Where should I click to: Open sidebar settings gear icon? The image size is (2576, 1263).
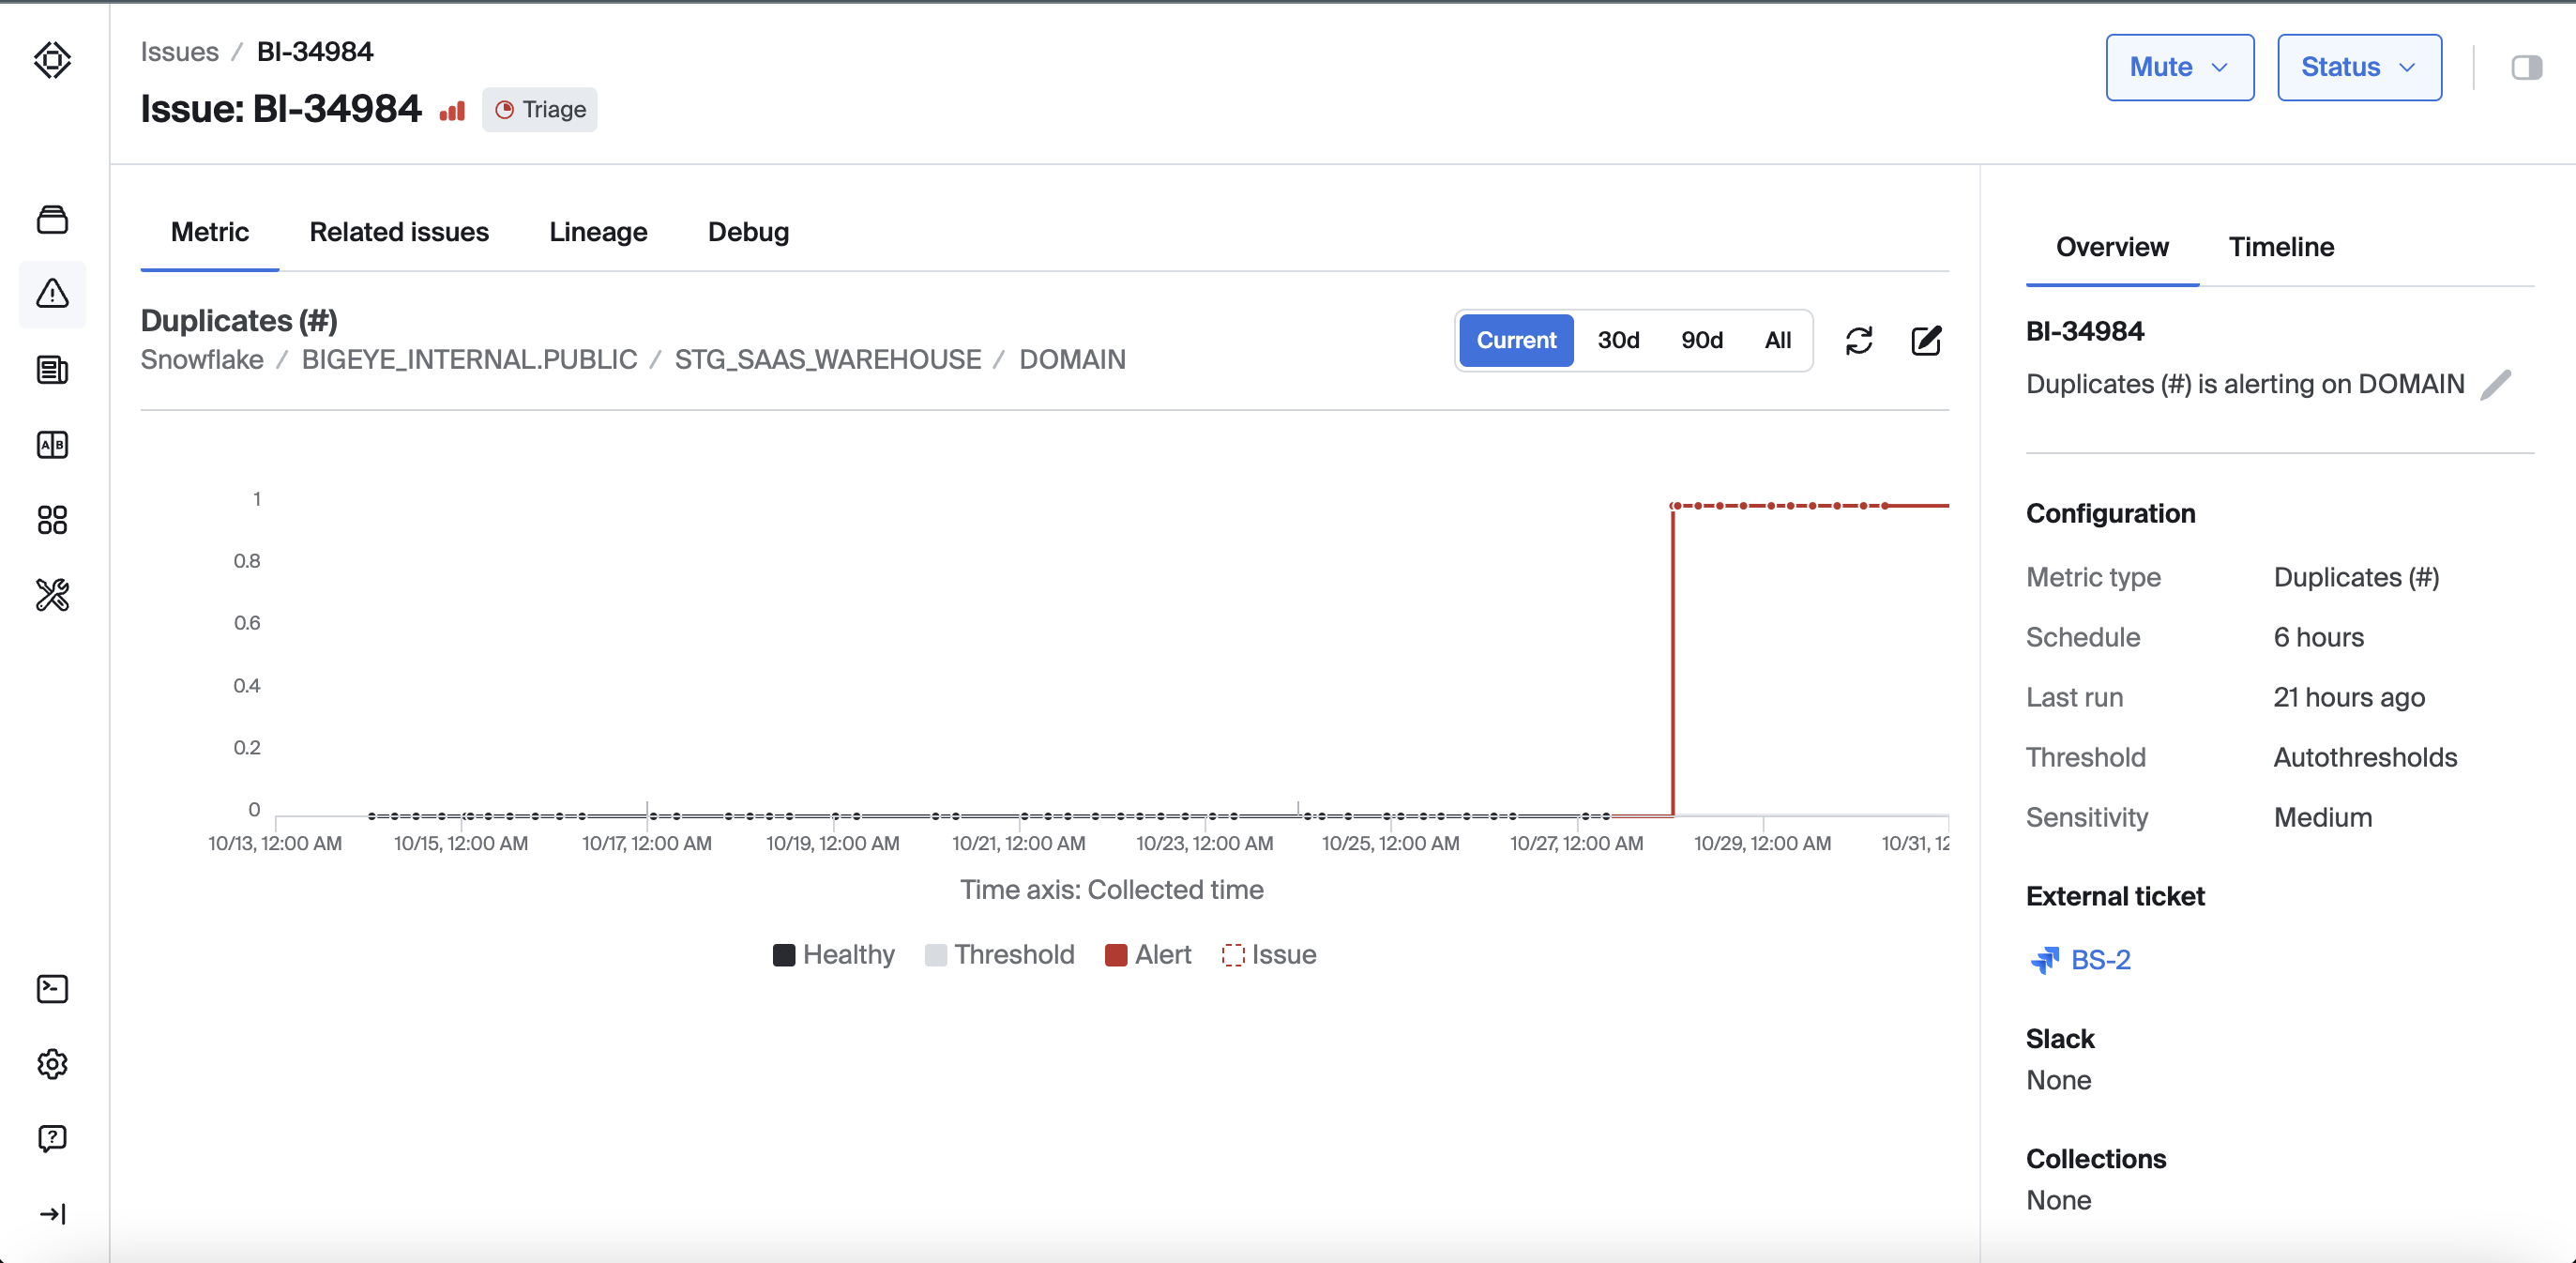[x=52, y=1063]
